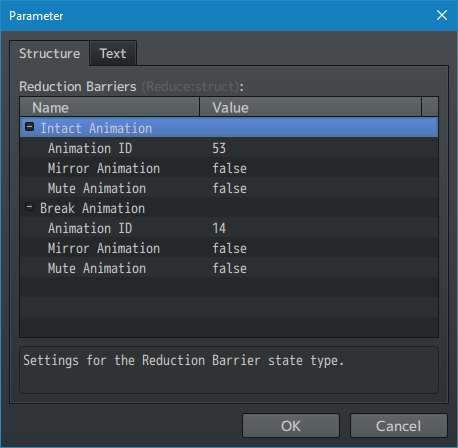
Task: Cancel the Parameter dialog
Action: [398, 426]
